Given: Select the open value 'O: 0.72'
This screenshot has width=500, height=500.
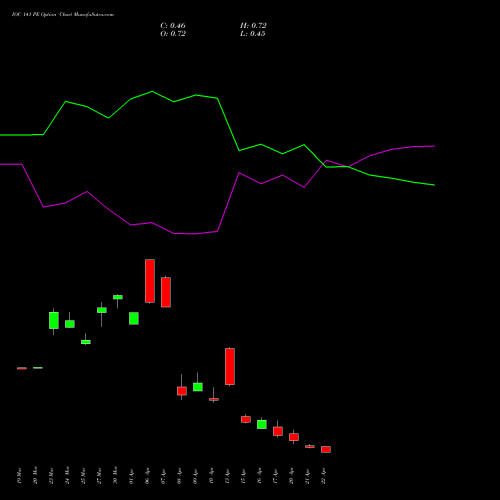Looking at the screenshot, I should (x=173, y=34).
